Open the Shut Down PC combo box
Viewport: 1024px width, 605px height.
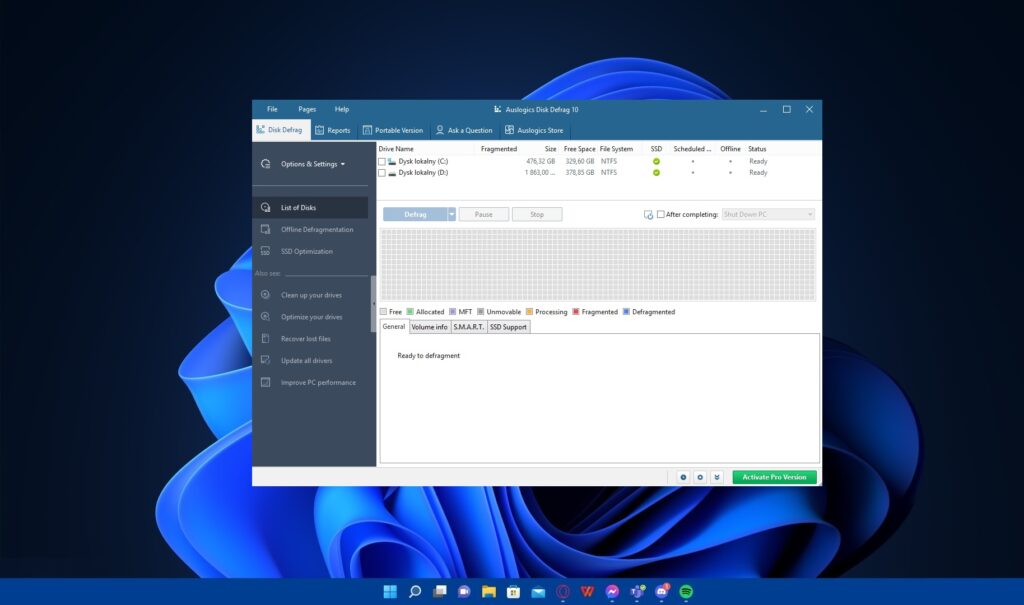[x=769, y=214]
